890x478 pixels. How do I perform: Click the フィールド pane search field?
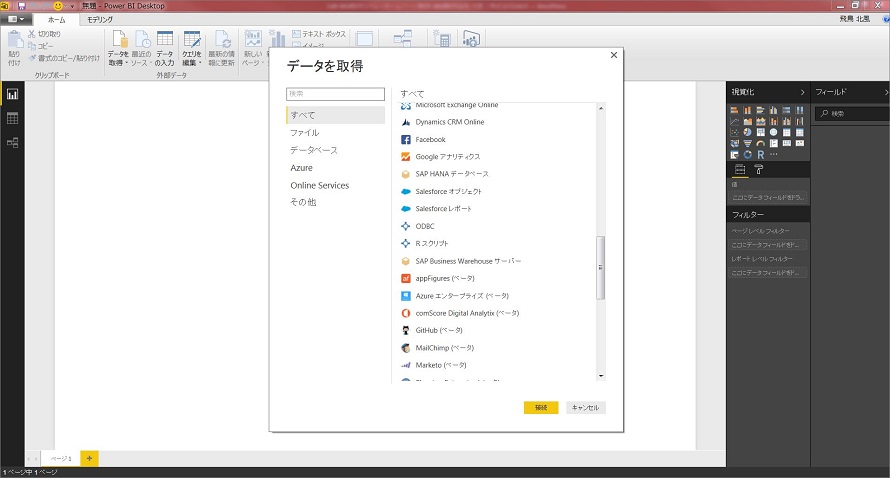coord(853,114)
